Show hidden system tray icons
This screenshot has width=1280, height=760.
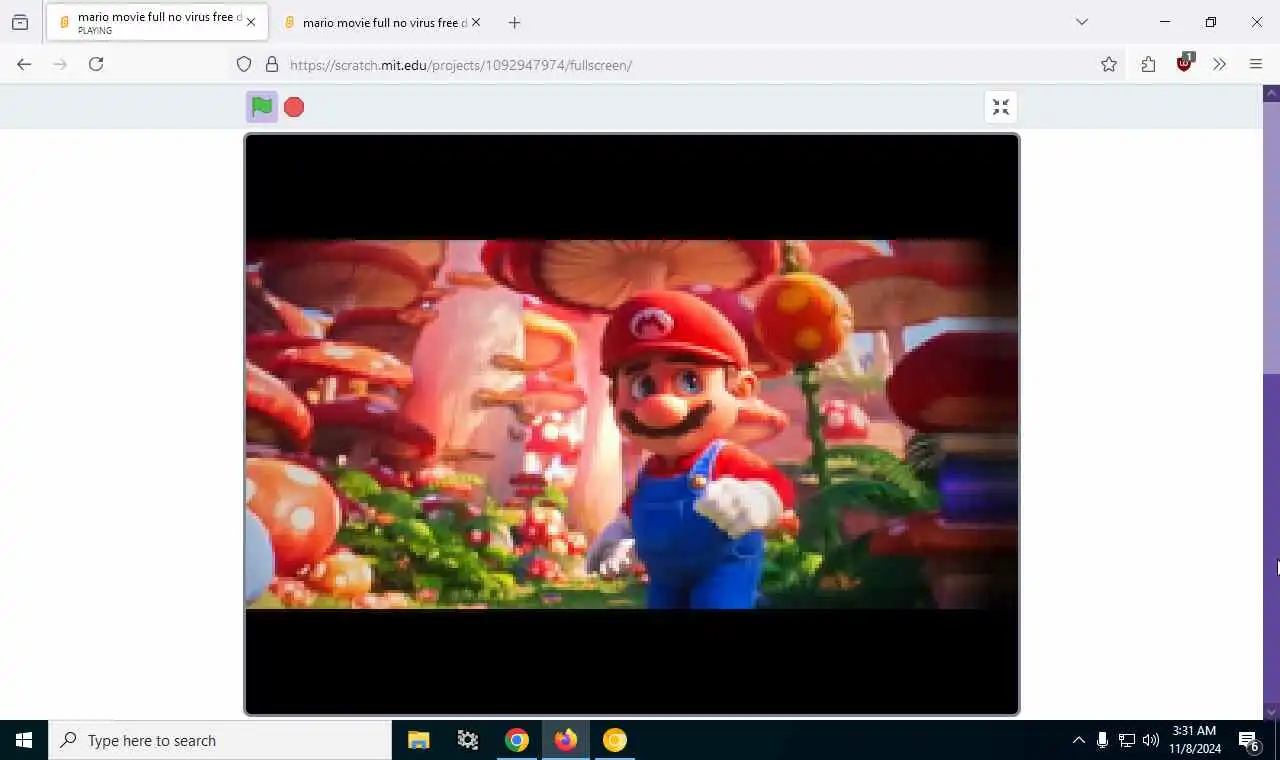[x=1078, y=740]
